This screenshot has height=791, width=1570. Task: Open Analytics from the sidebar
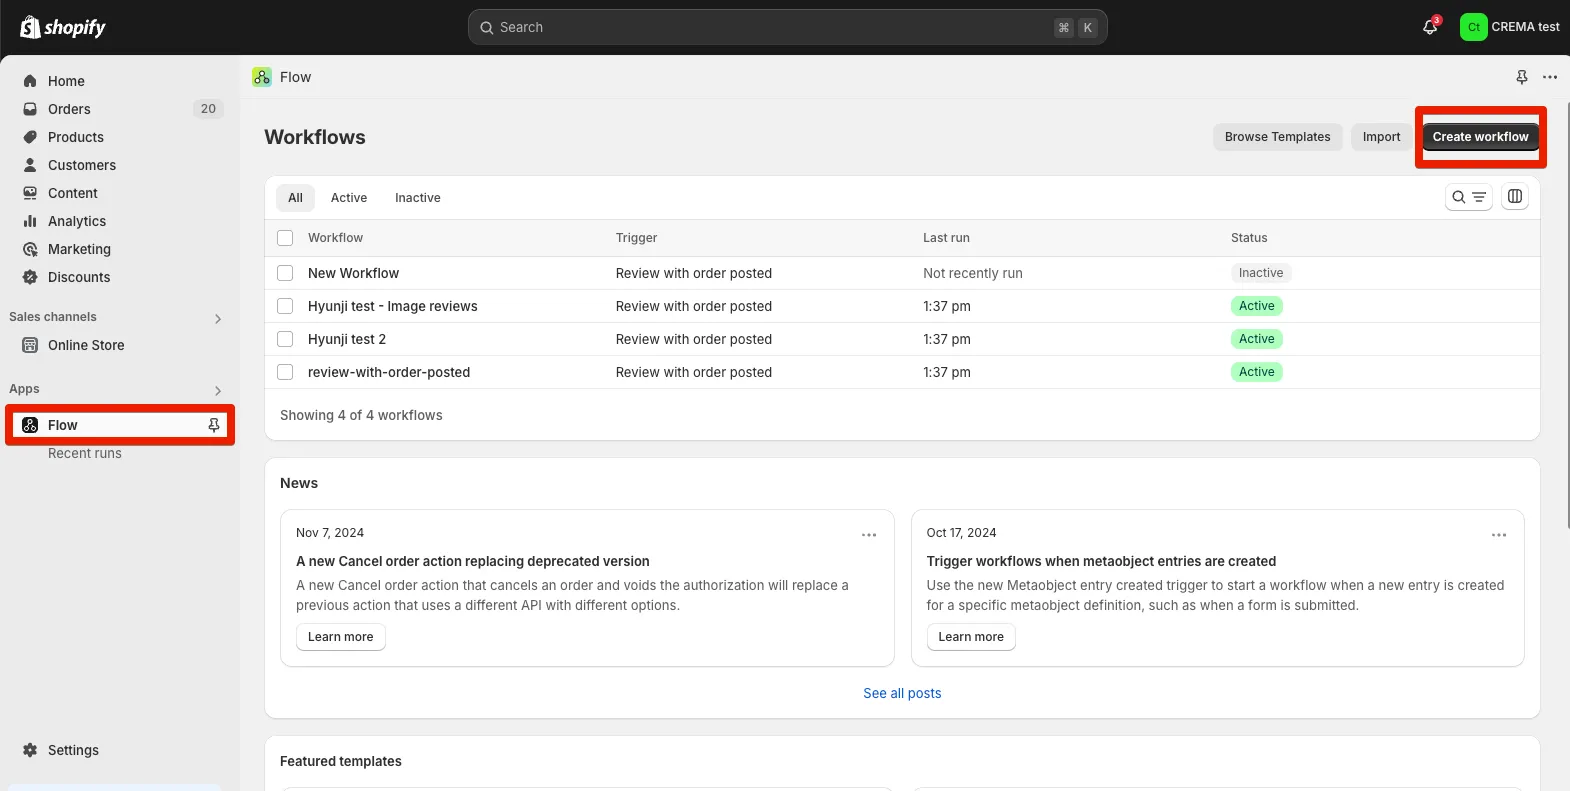[x=77, y=221]
